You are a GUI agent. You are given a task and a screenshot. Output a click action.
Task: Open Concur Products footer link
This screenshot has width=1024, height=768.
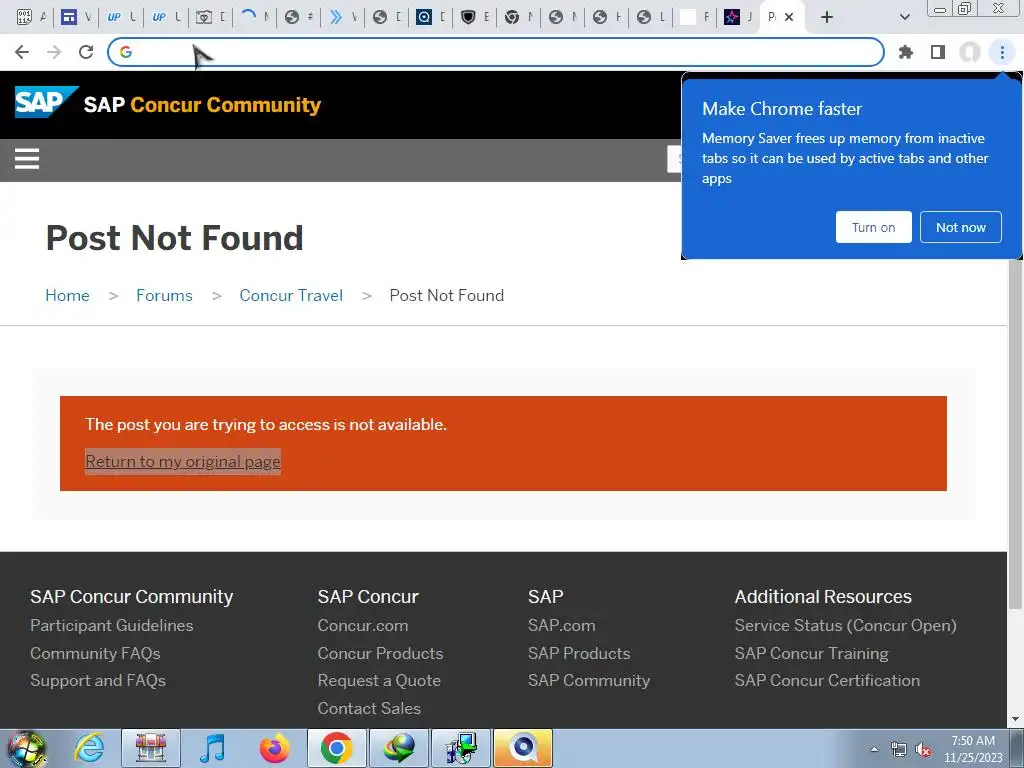click(x=380, y=653)
